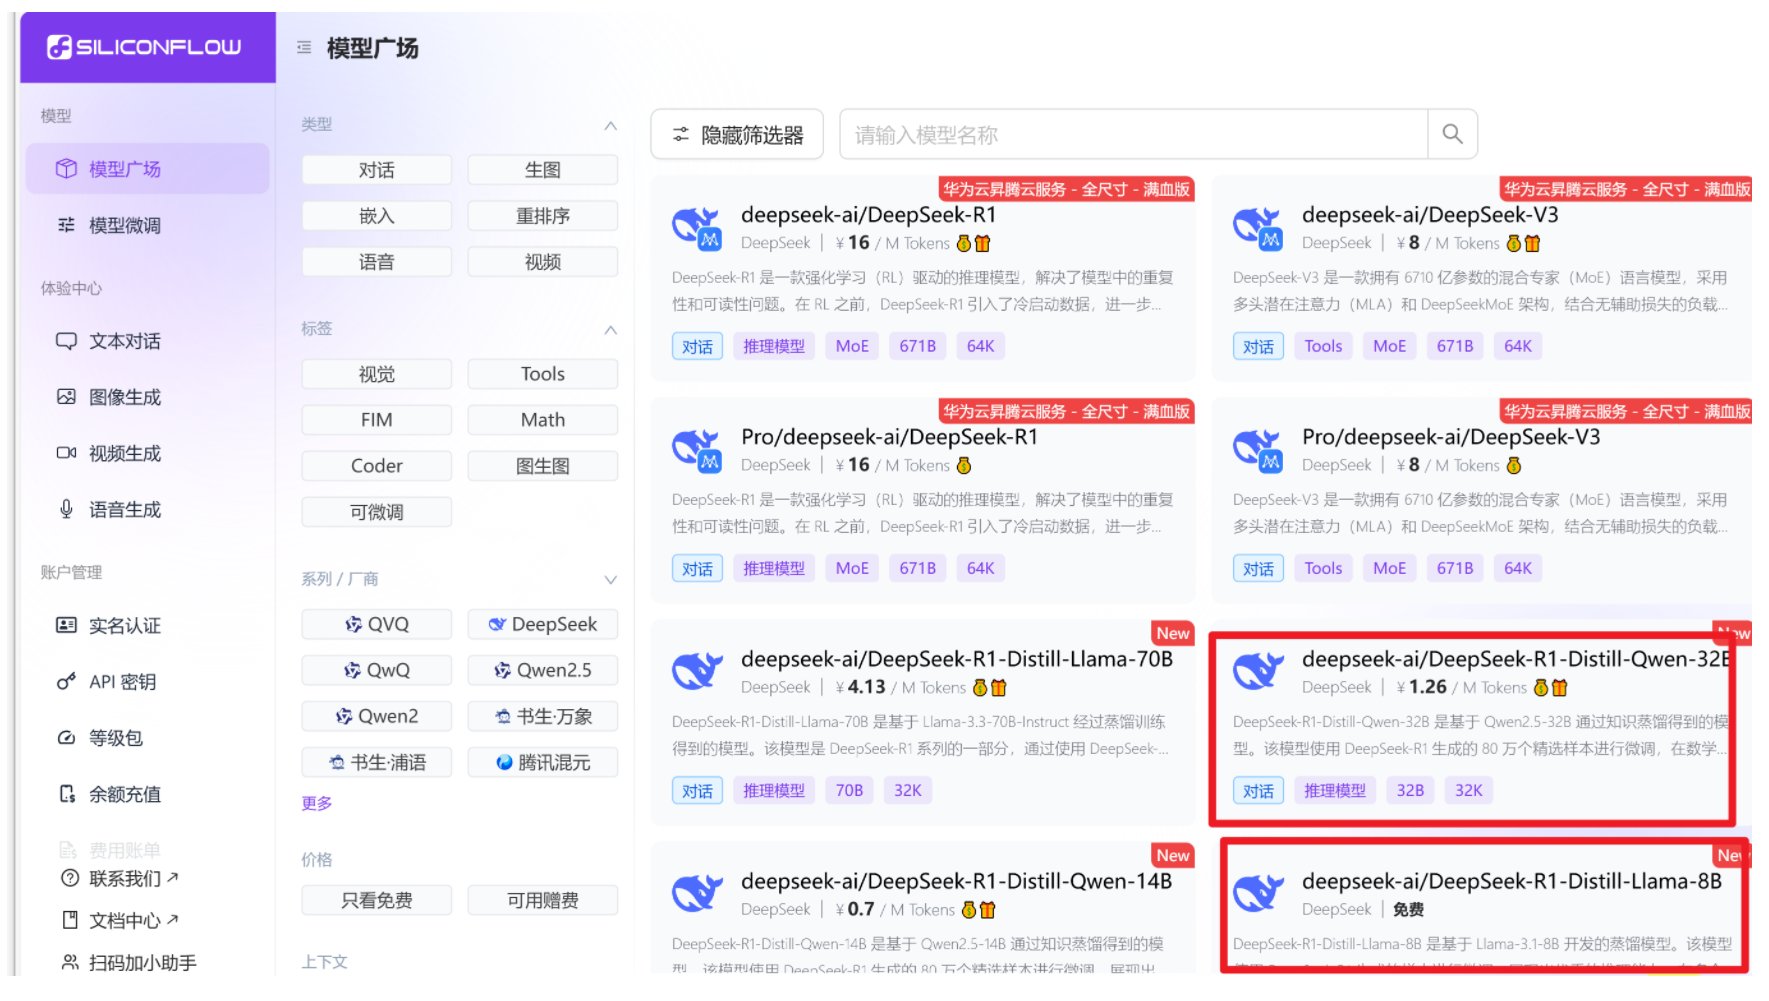This screenshot has width=1769, height=1001.
Task: Collapse the 类型 filter section
Action: [610, 125]
